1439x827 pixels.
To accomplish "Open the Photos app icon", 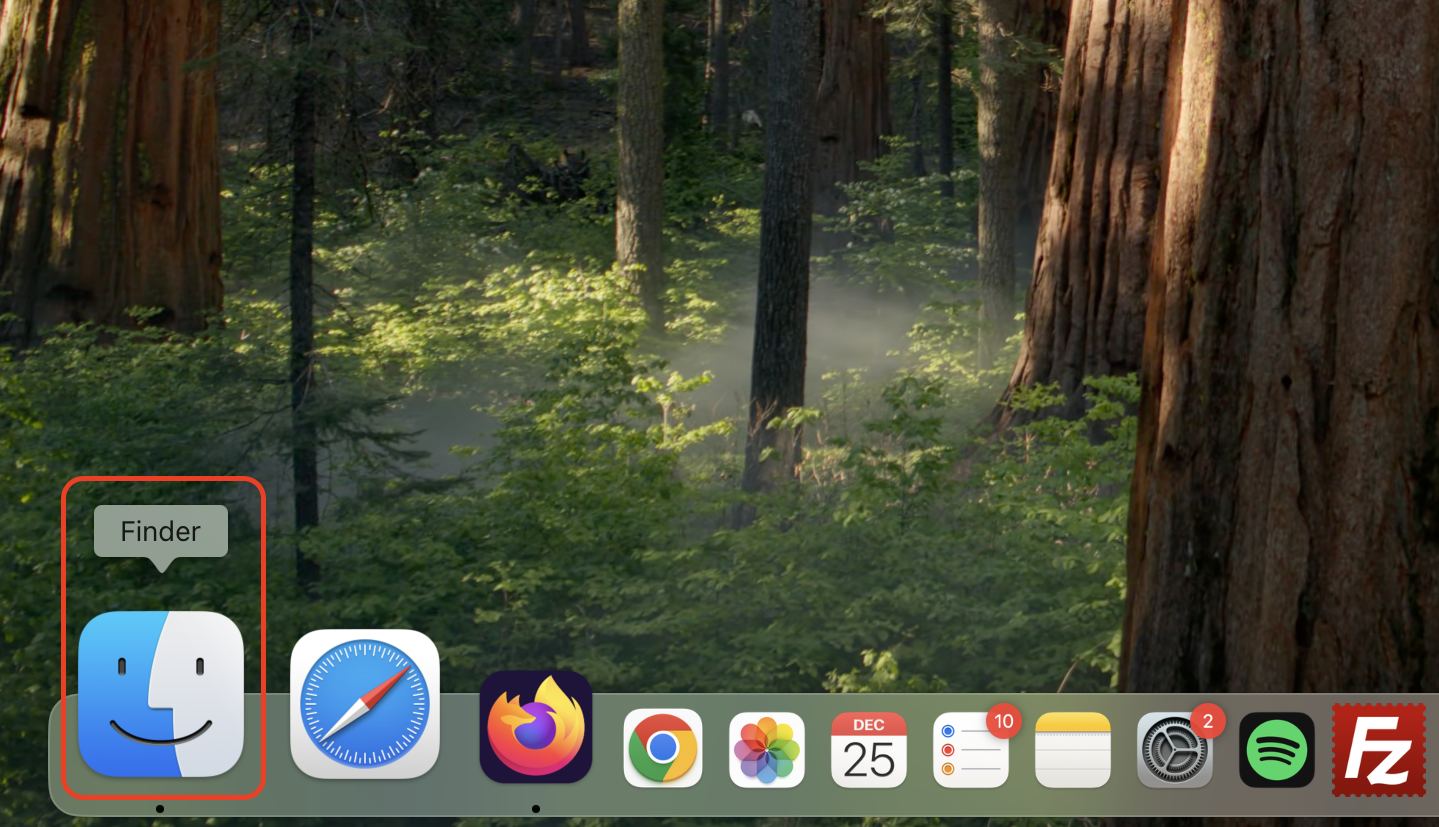I will click(x=766, y=749).
